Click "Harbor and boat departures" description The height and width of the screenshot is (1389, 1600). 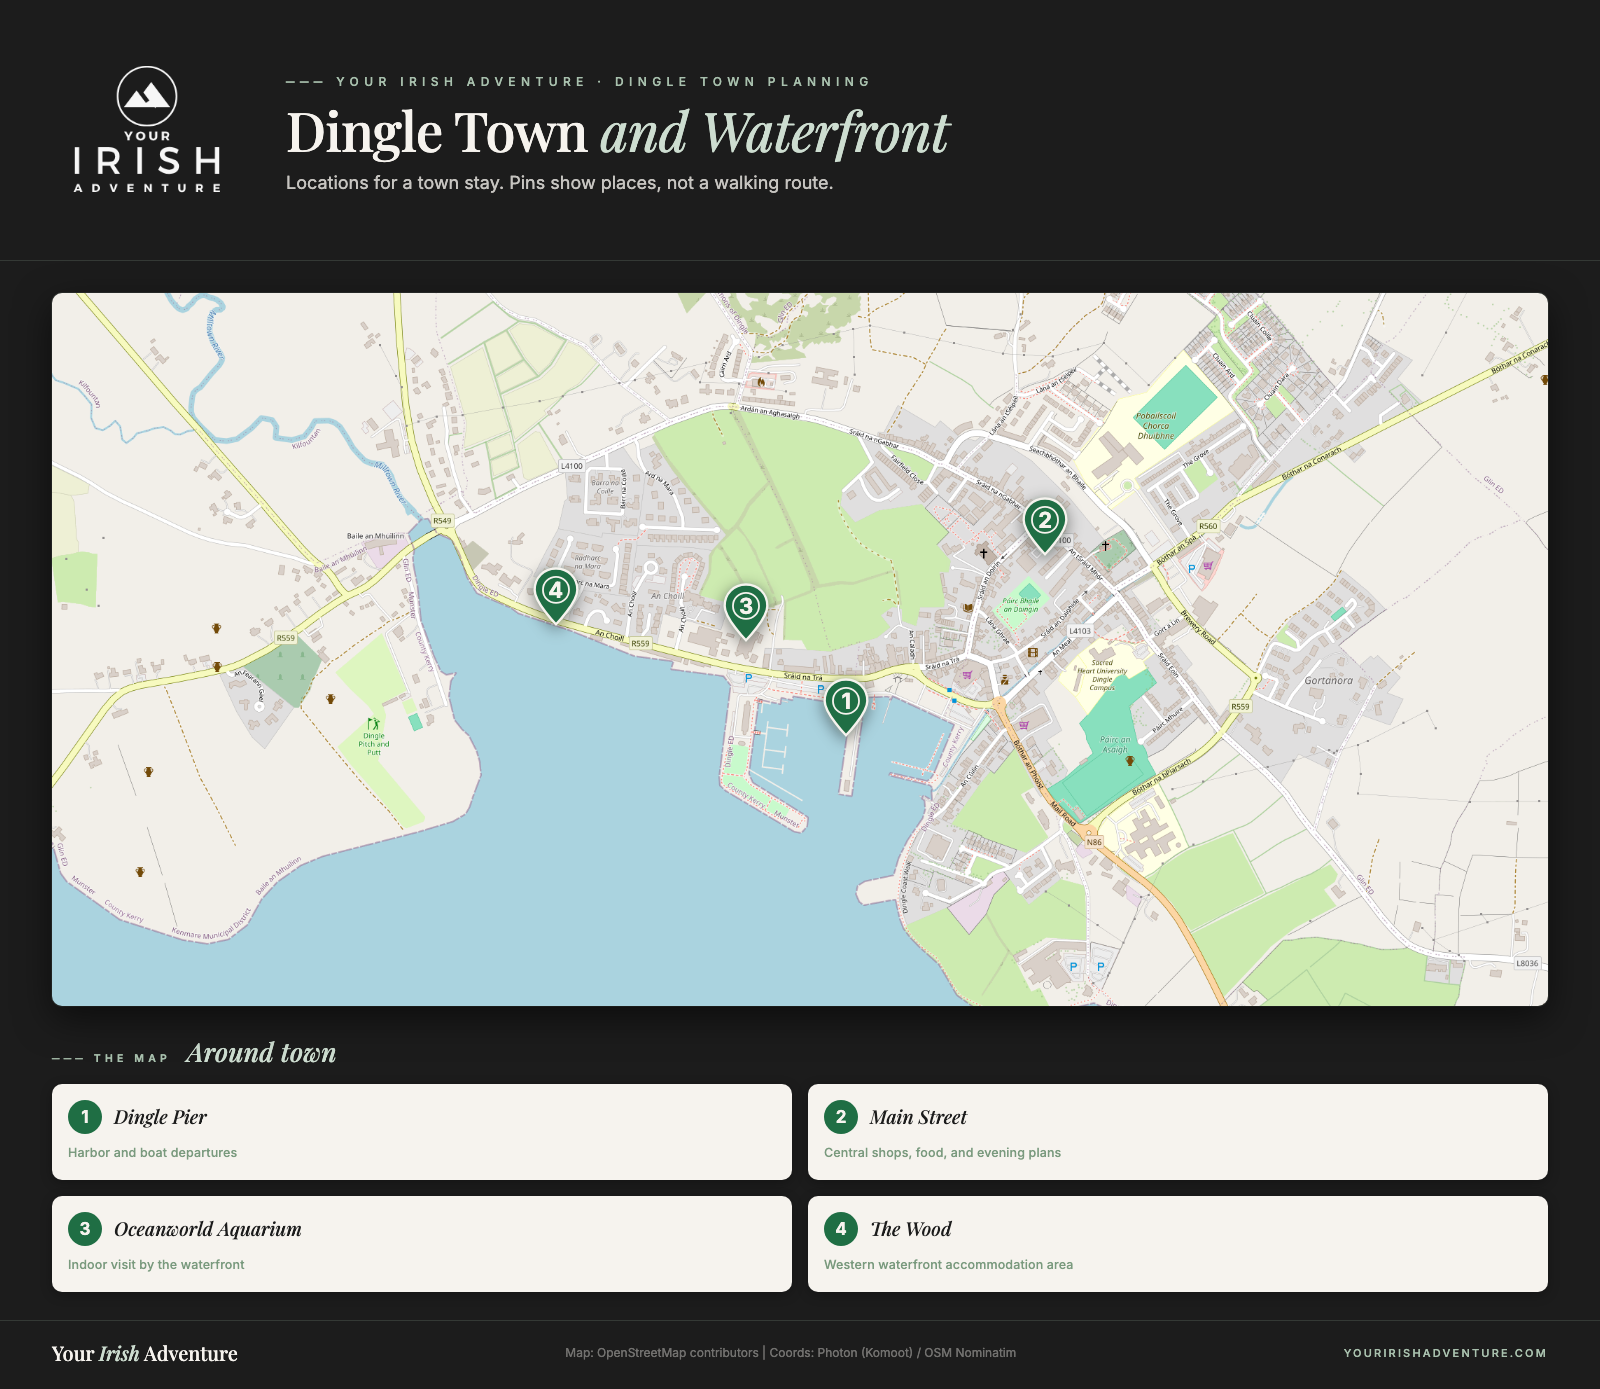pyautogui.click(x=153, y=1153)
